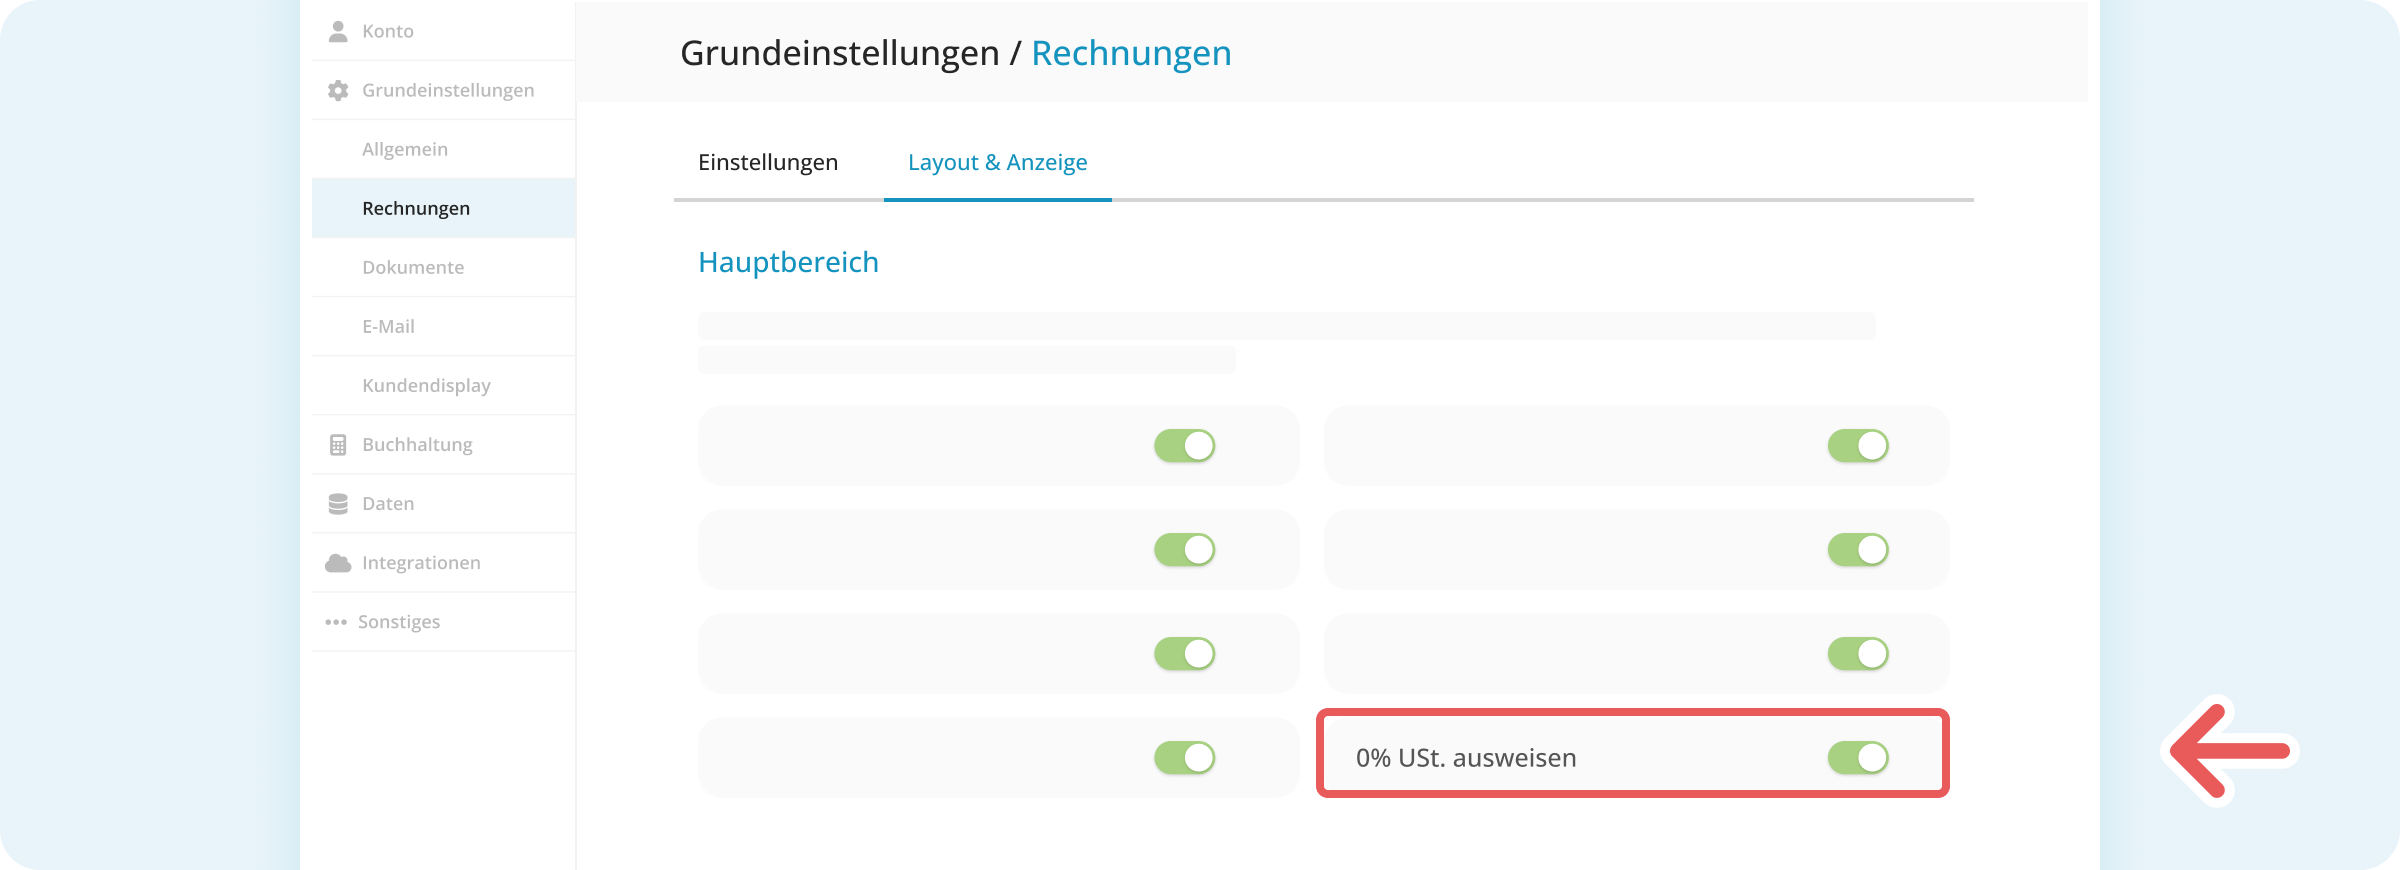Click the Sonstiges ellipsis icon
Viewport: 2400px width, 870px height.
point(338,621)
